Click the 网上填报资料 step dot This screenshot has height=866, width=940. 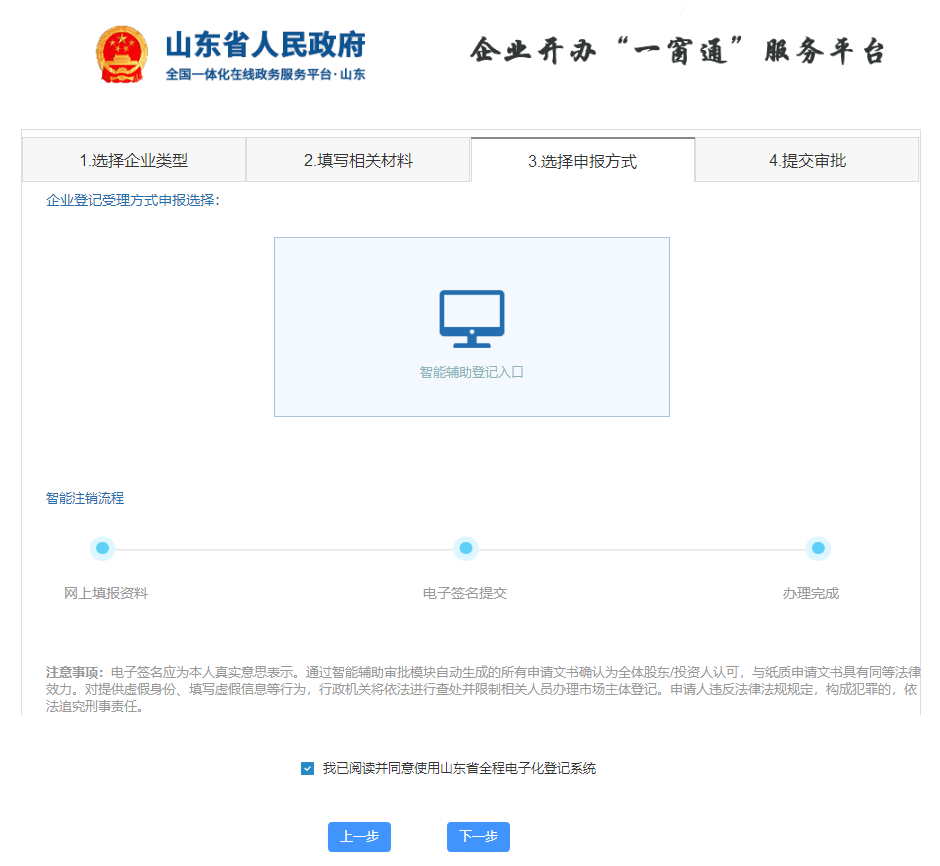103,548
